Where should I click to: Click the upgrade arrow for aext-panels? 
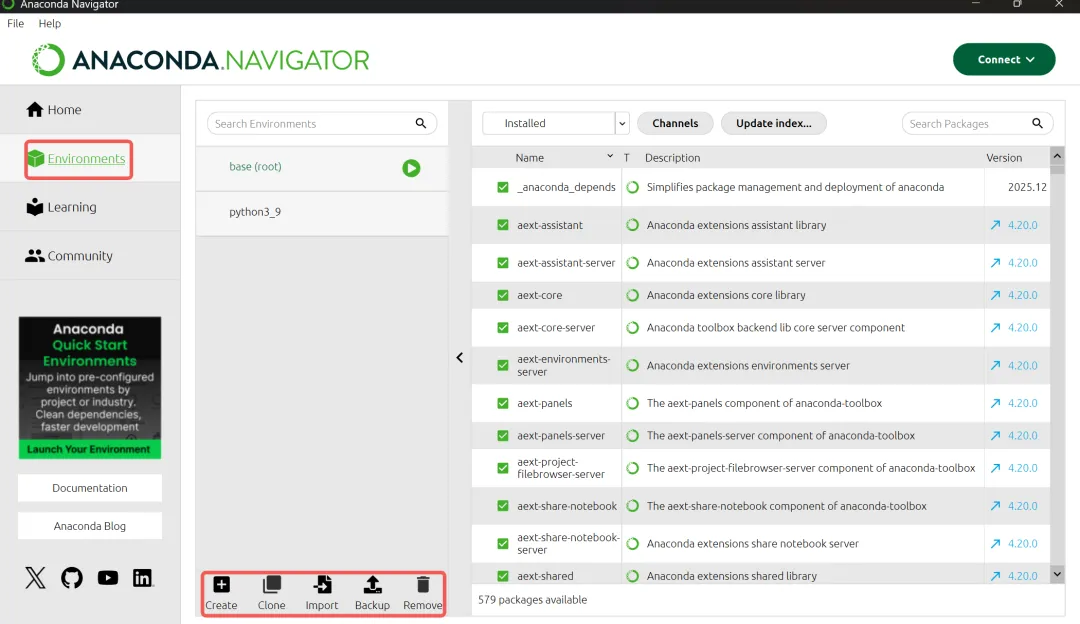coord(995,404)
